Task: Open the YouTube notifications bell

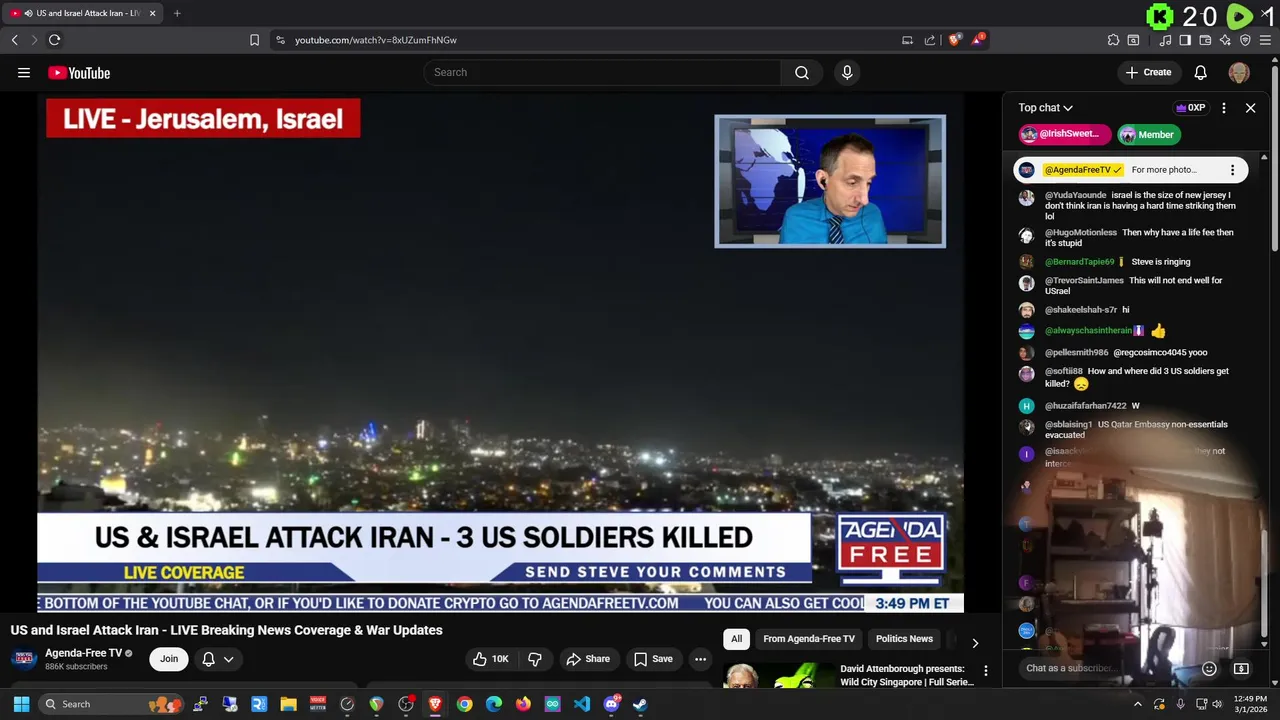Action: 1201,72
